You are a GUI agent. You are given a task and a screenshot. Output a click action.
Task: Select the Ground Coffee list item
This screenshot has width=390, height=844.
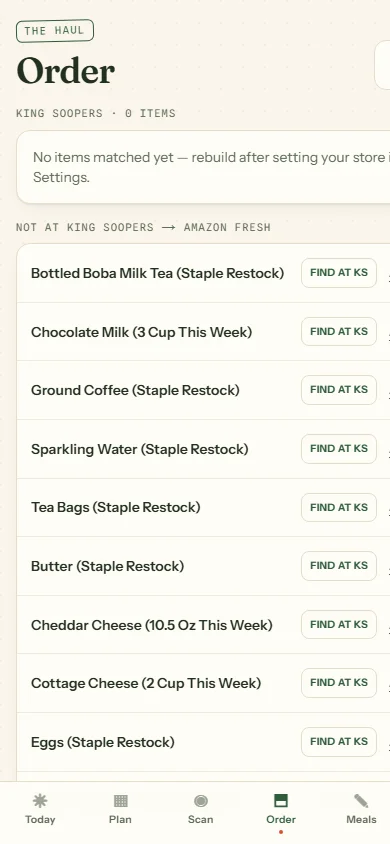point(203,390)
